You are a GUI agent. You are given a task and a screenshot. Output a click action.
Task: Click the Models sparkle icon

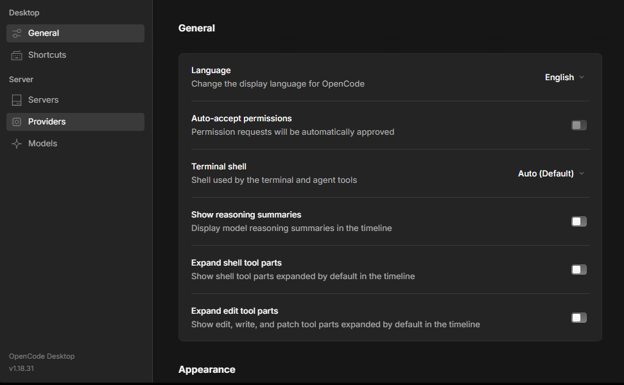[x=17, y=144]
